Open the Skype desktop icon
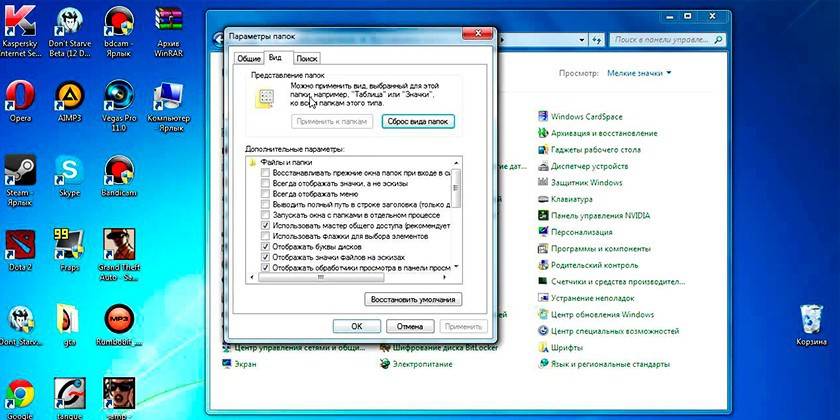This screenshot has height=420, width=840. point(68,172)
